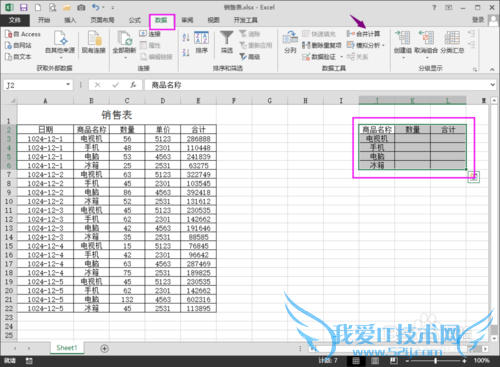Click Zoom out minus button
The image size is (500, 367).
click(407, 361)
